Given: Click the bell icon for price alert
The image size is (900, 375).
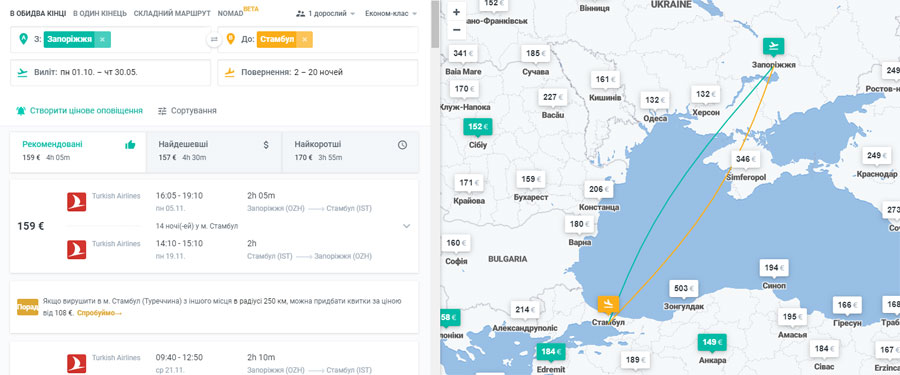Looking at the screenshot, I should [x=21, y=110].
